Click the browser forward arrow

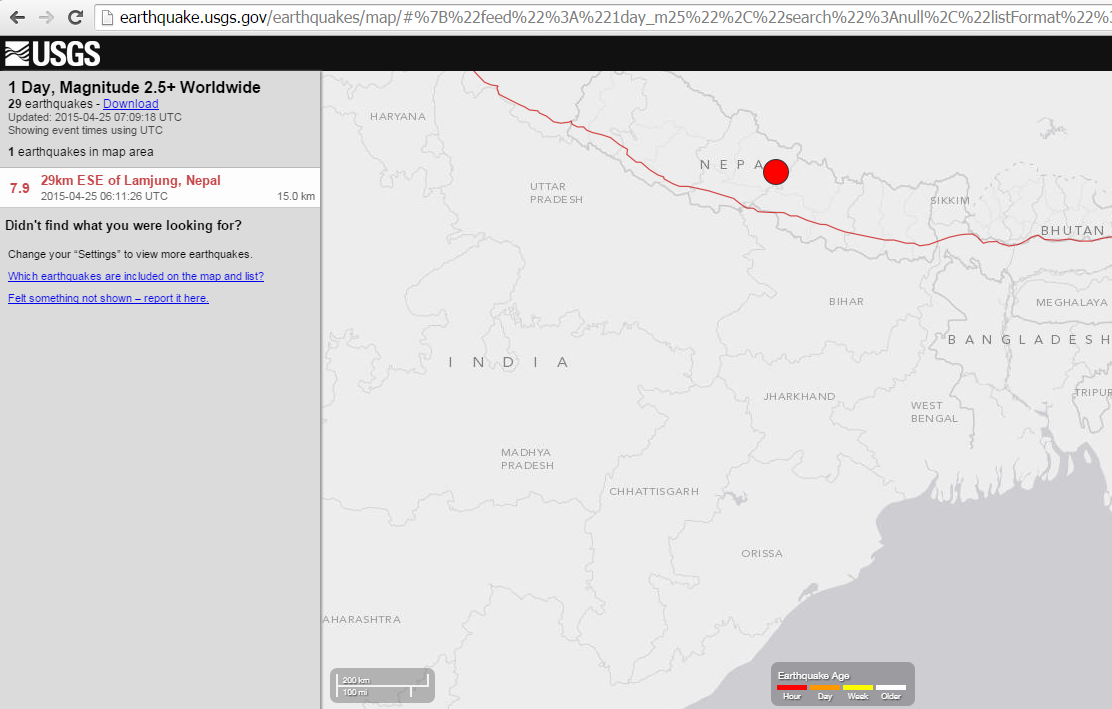(x=46, y=17)
